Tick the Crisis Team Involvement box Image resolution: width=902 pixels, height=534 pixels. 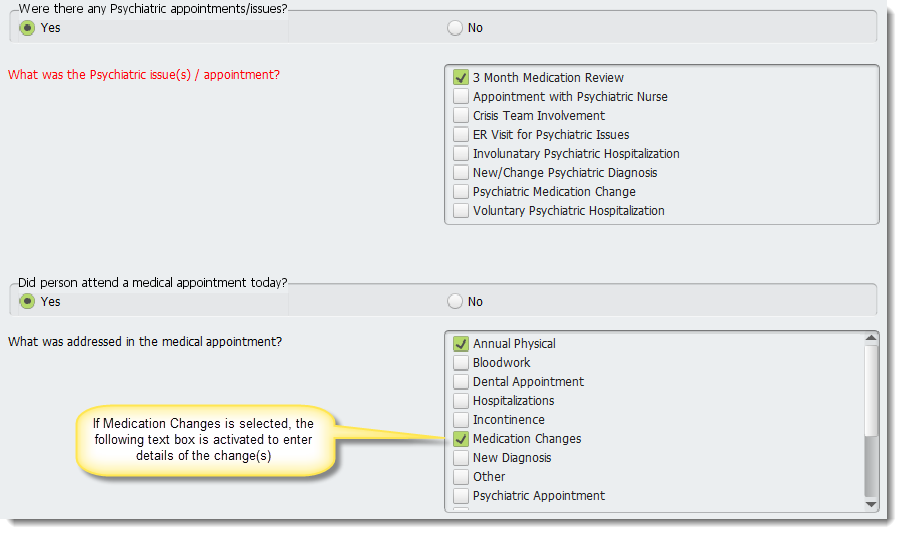[460, 115]
